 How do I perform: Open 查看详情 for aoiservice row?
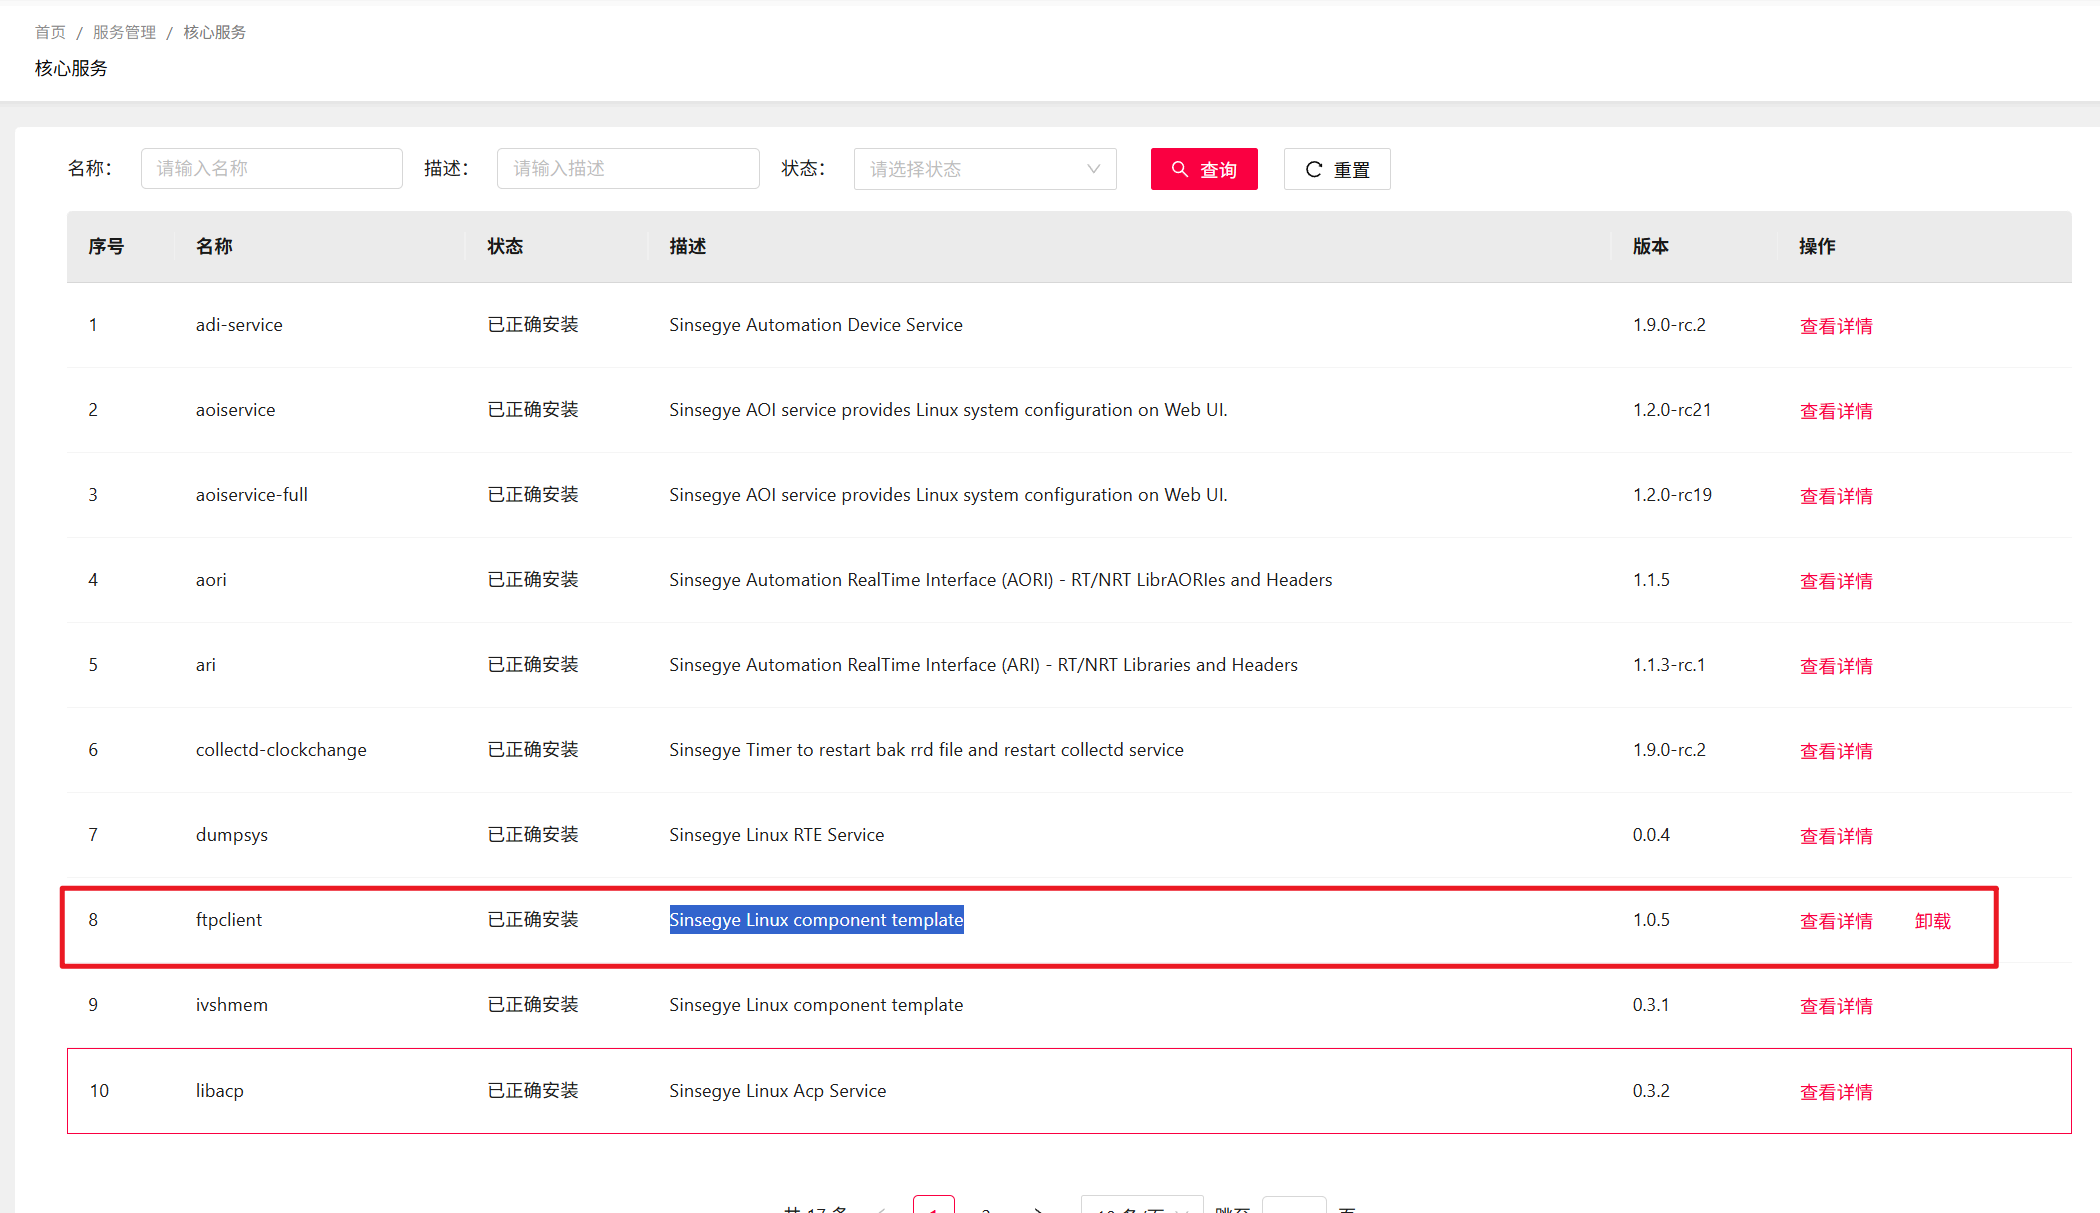[1836, 411]
